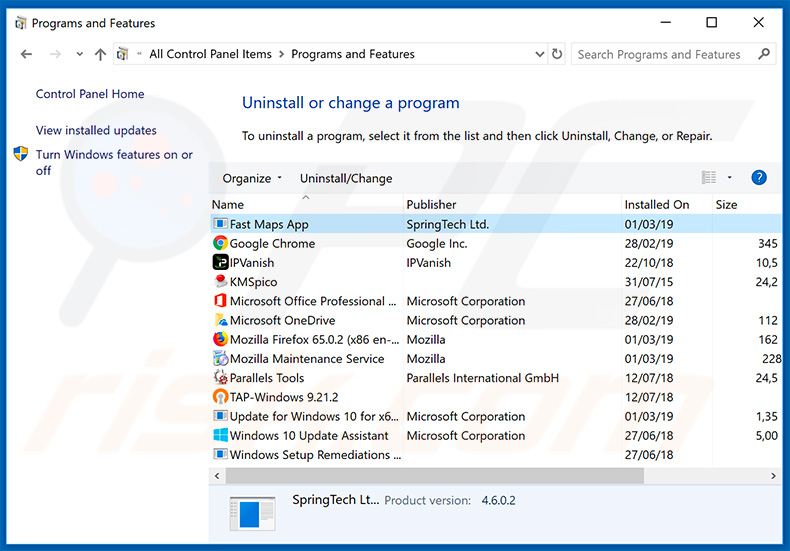Select the IPVanish program name

coord(252,262)
